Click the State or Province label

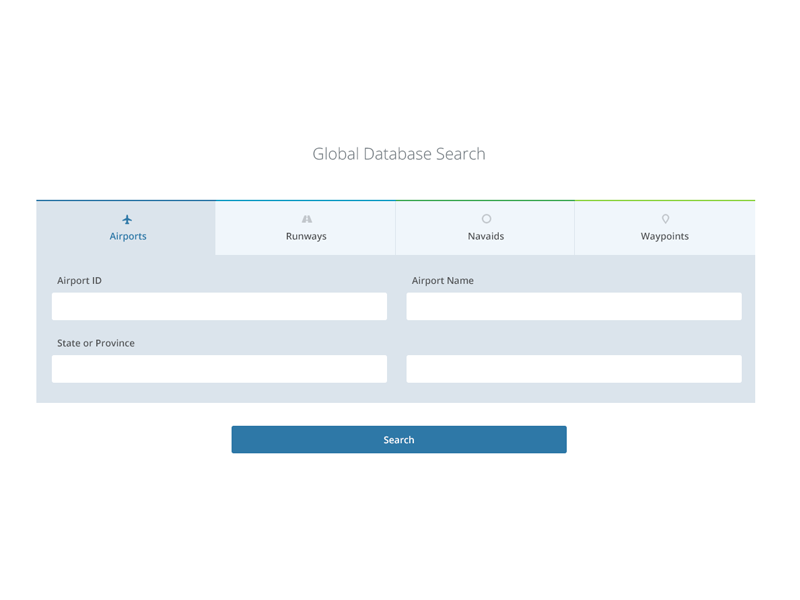pos(95,343)
